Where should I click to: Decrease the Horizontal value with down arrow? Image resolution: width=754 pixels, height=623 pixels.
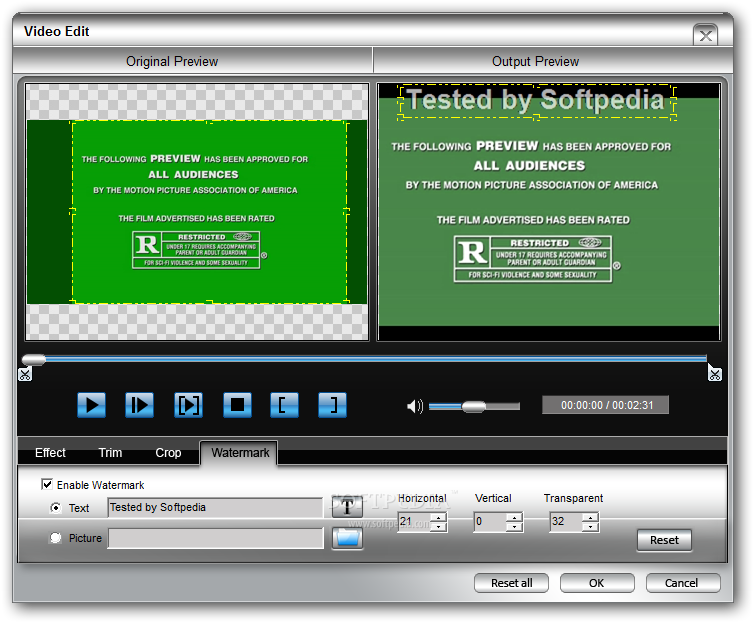click(x=439, y=527)
